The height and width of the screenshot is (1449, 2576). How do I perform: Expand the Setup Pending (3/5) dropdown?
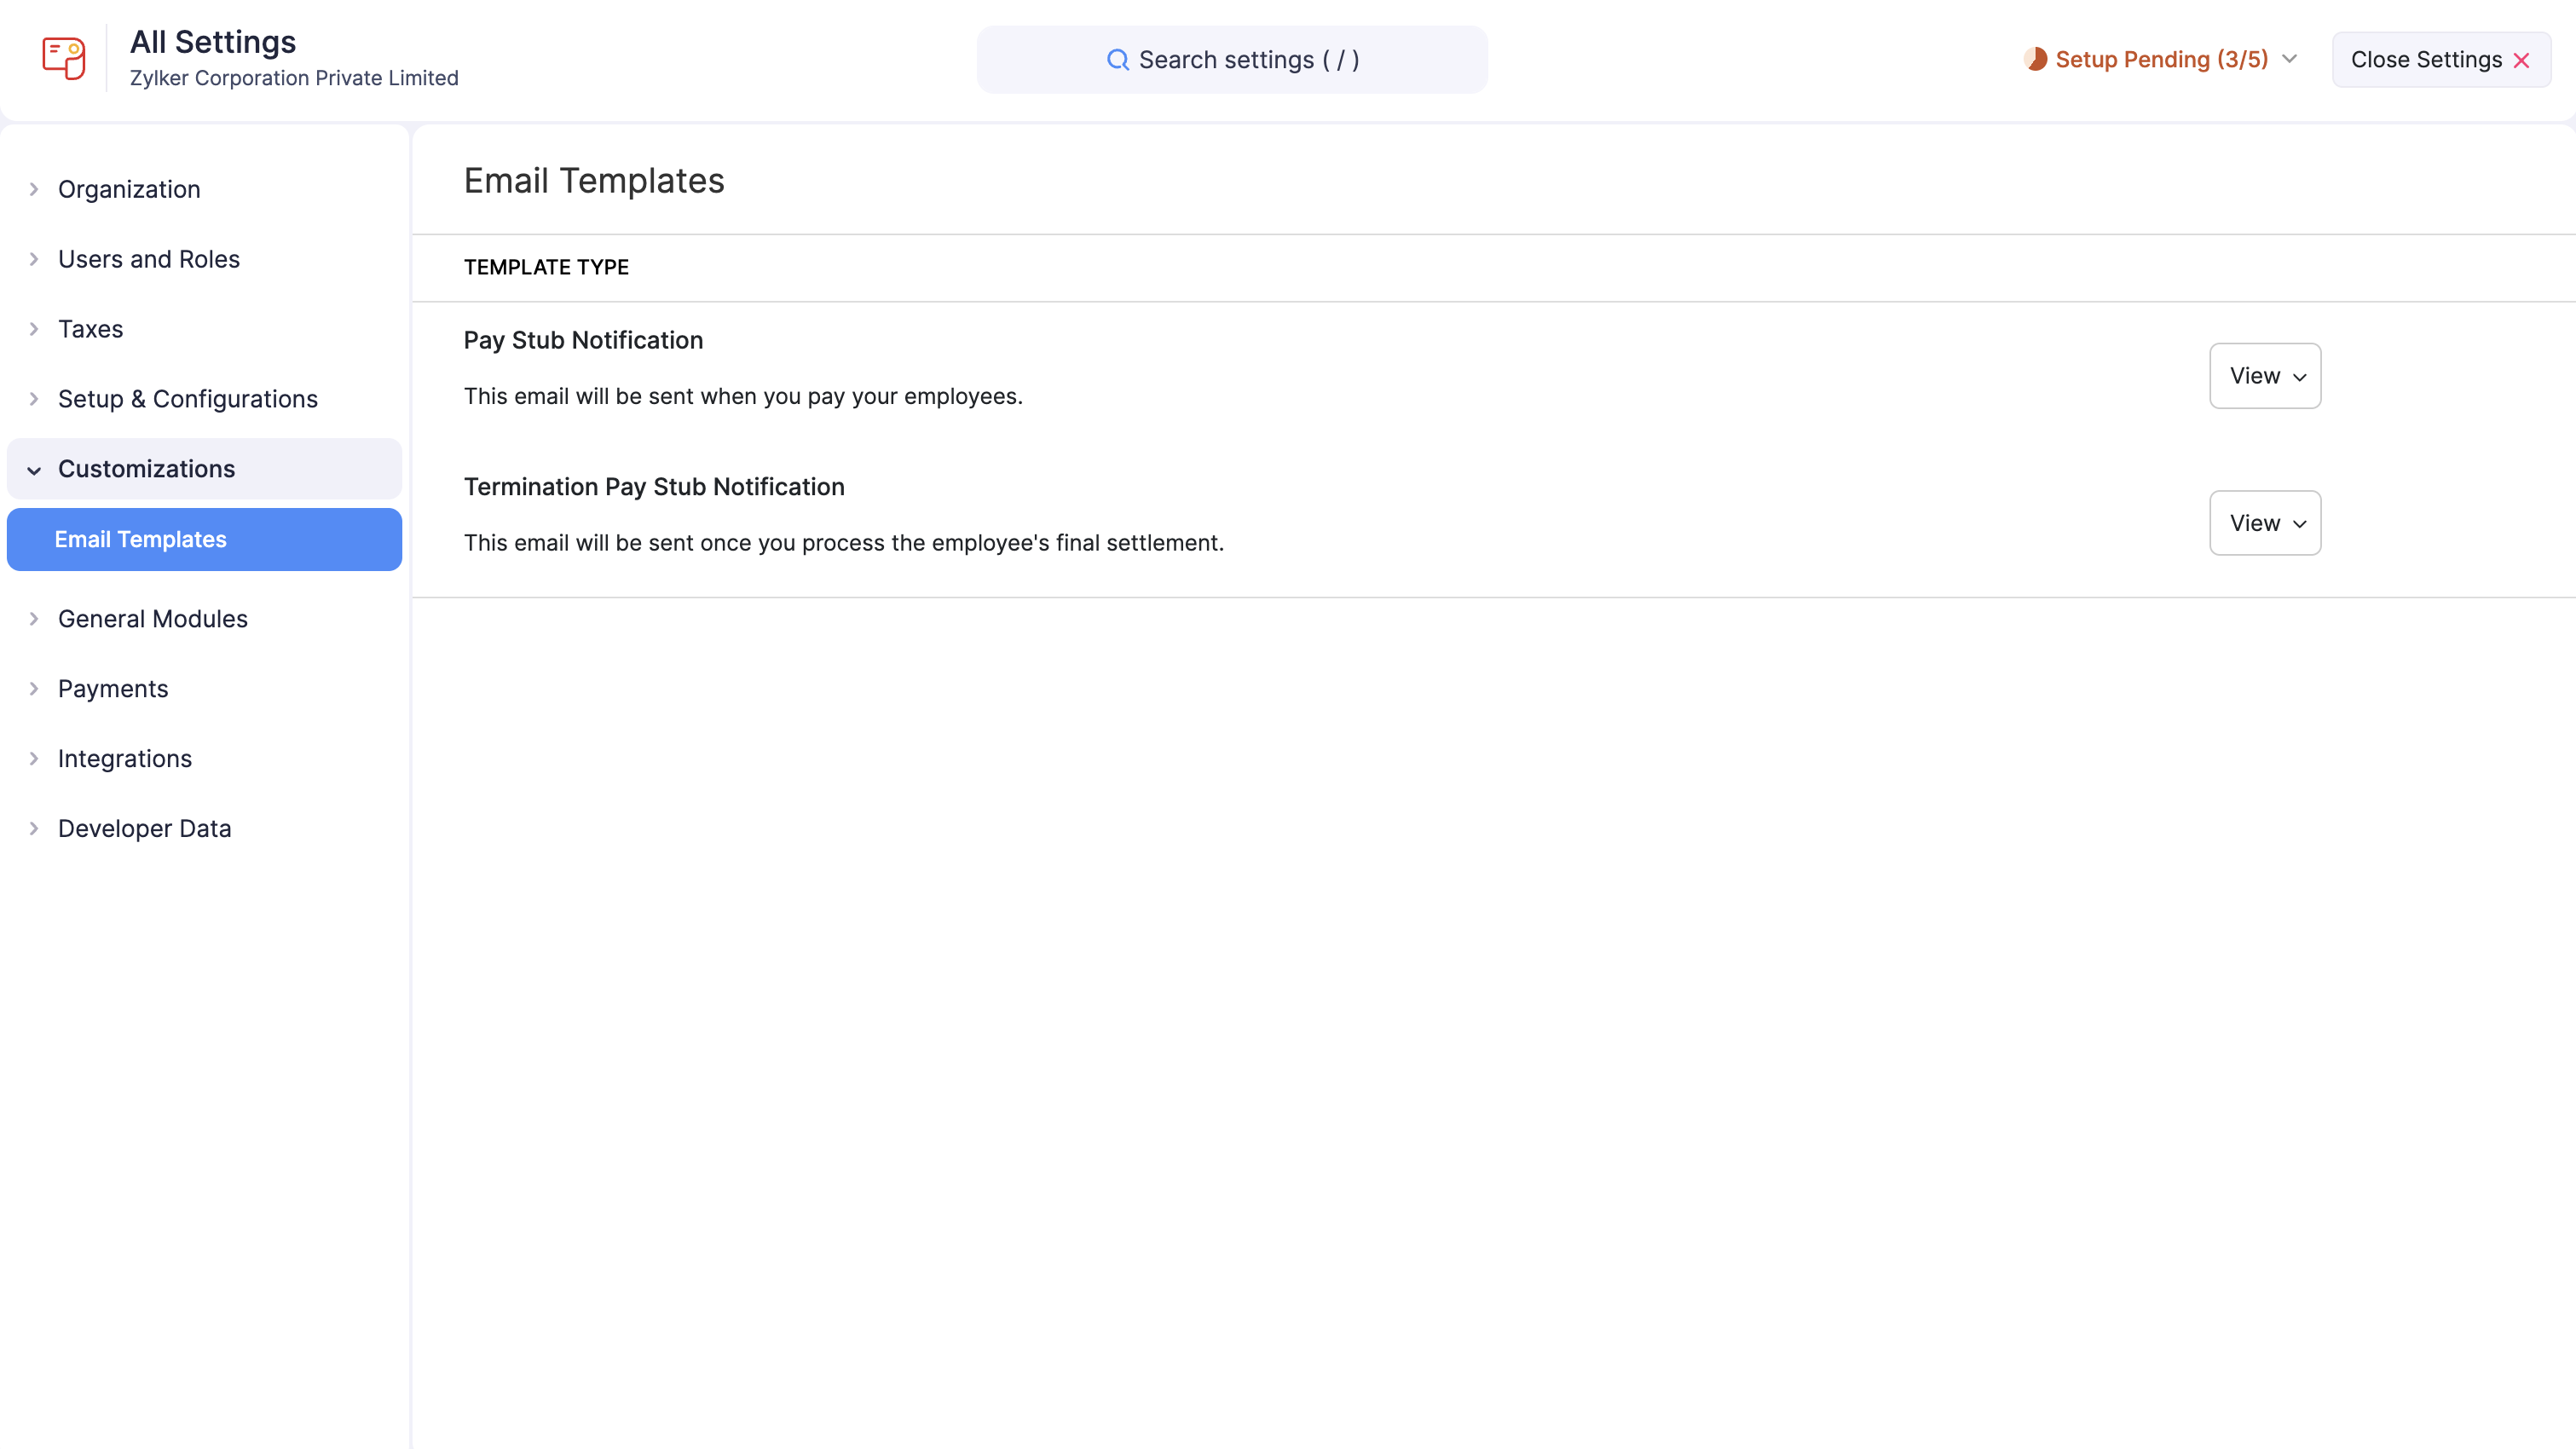coord(2290,59)
